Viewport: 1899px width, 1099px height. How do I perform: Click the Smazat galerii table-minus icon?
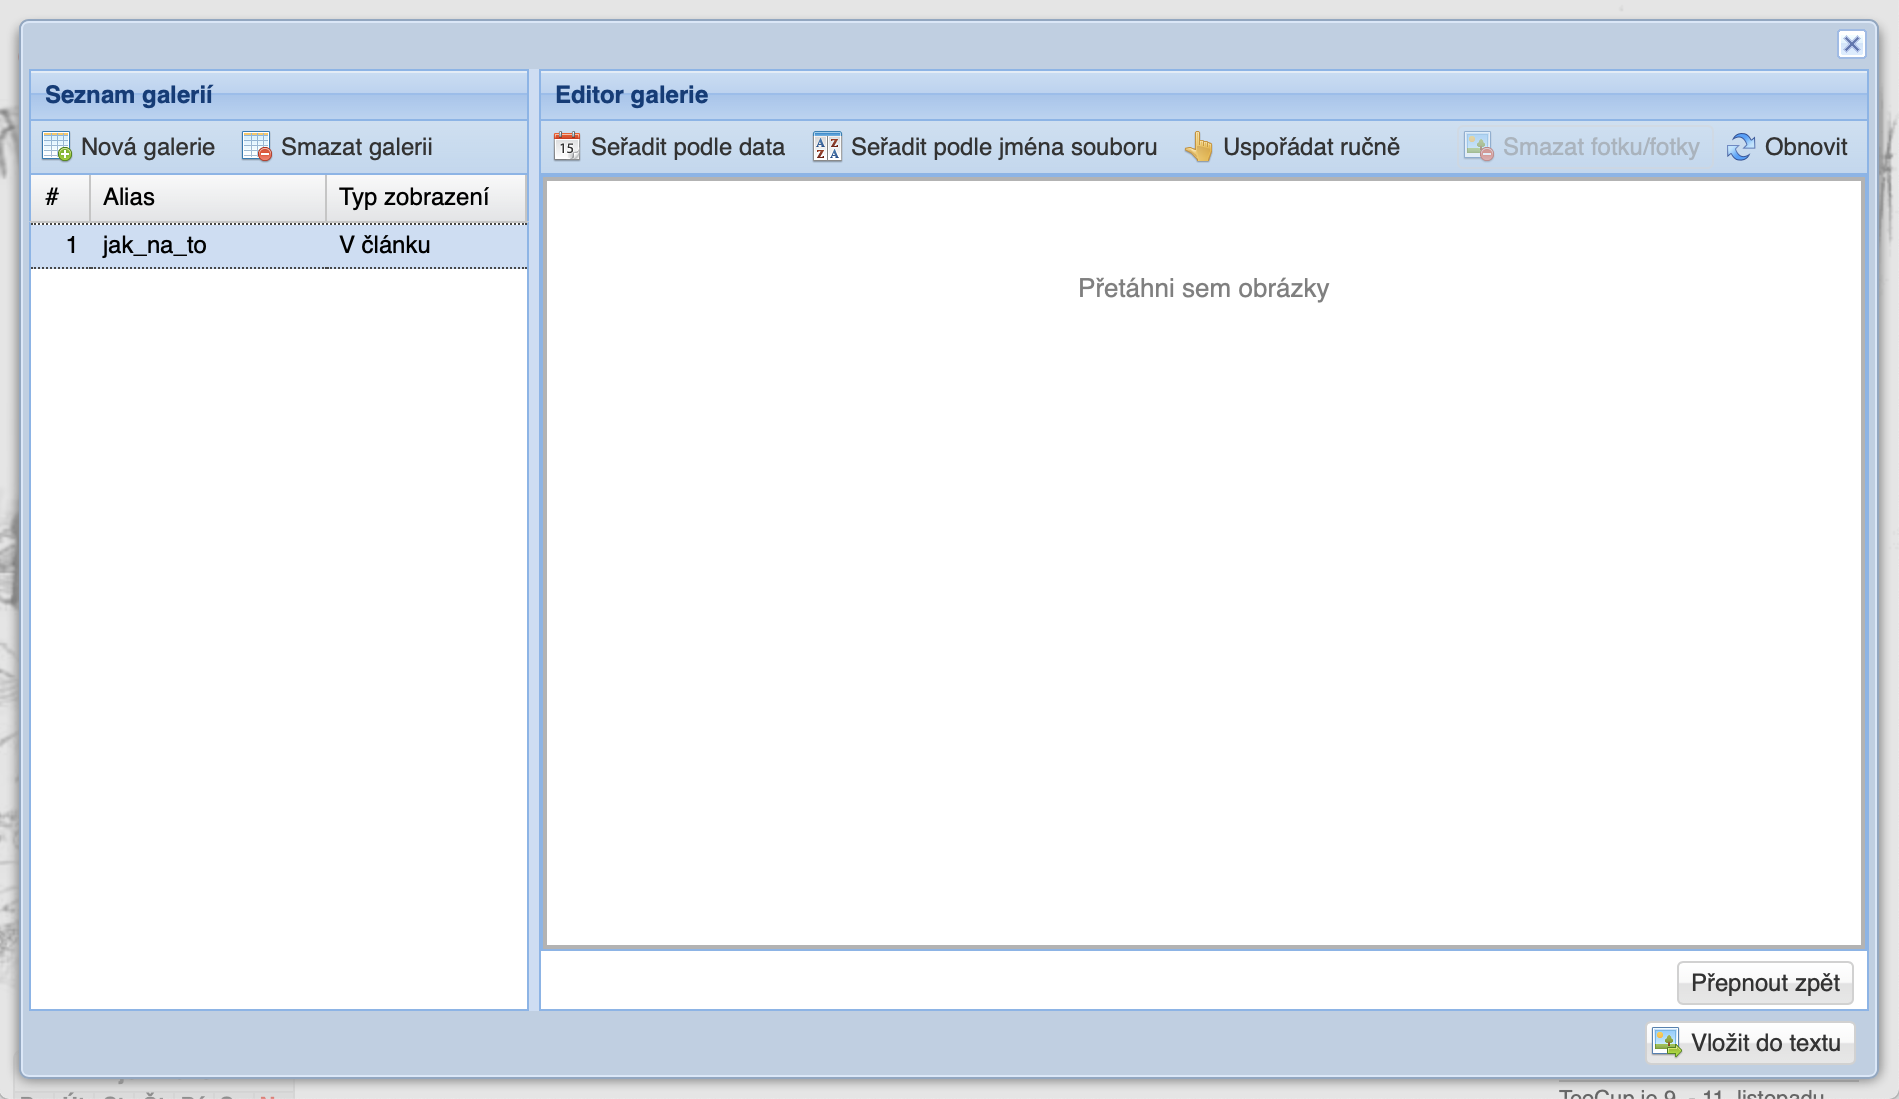point(257,147)
